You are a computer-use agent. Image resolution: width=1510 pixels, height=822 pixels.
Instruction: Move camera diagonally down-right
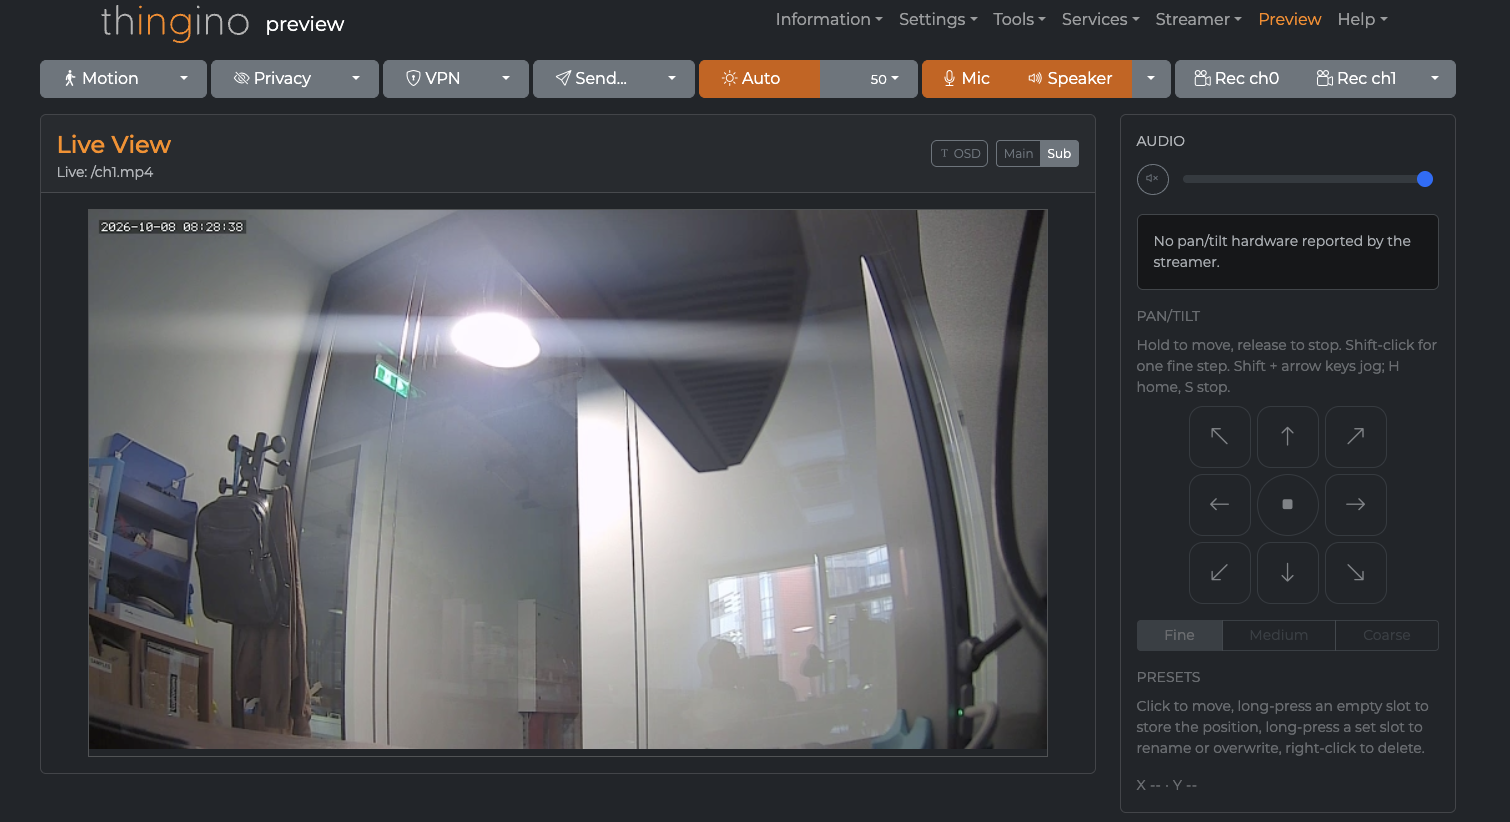click(1355, 573)
